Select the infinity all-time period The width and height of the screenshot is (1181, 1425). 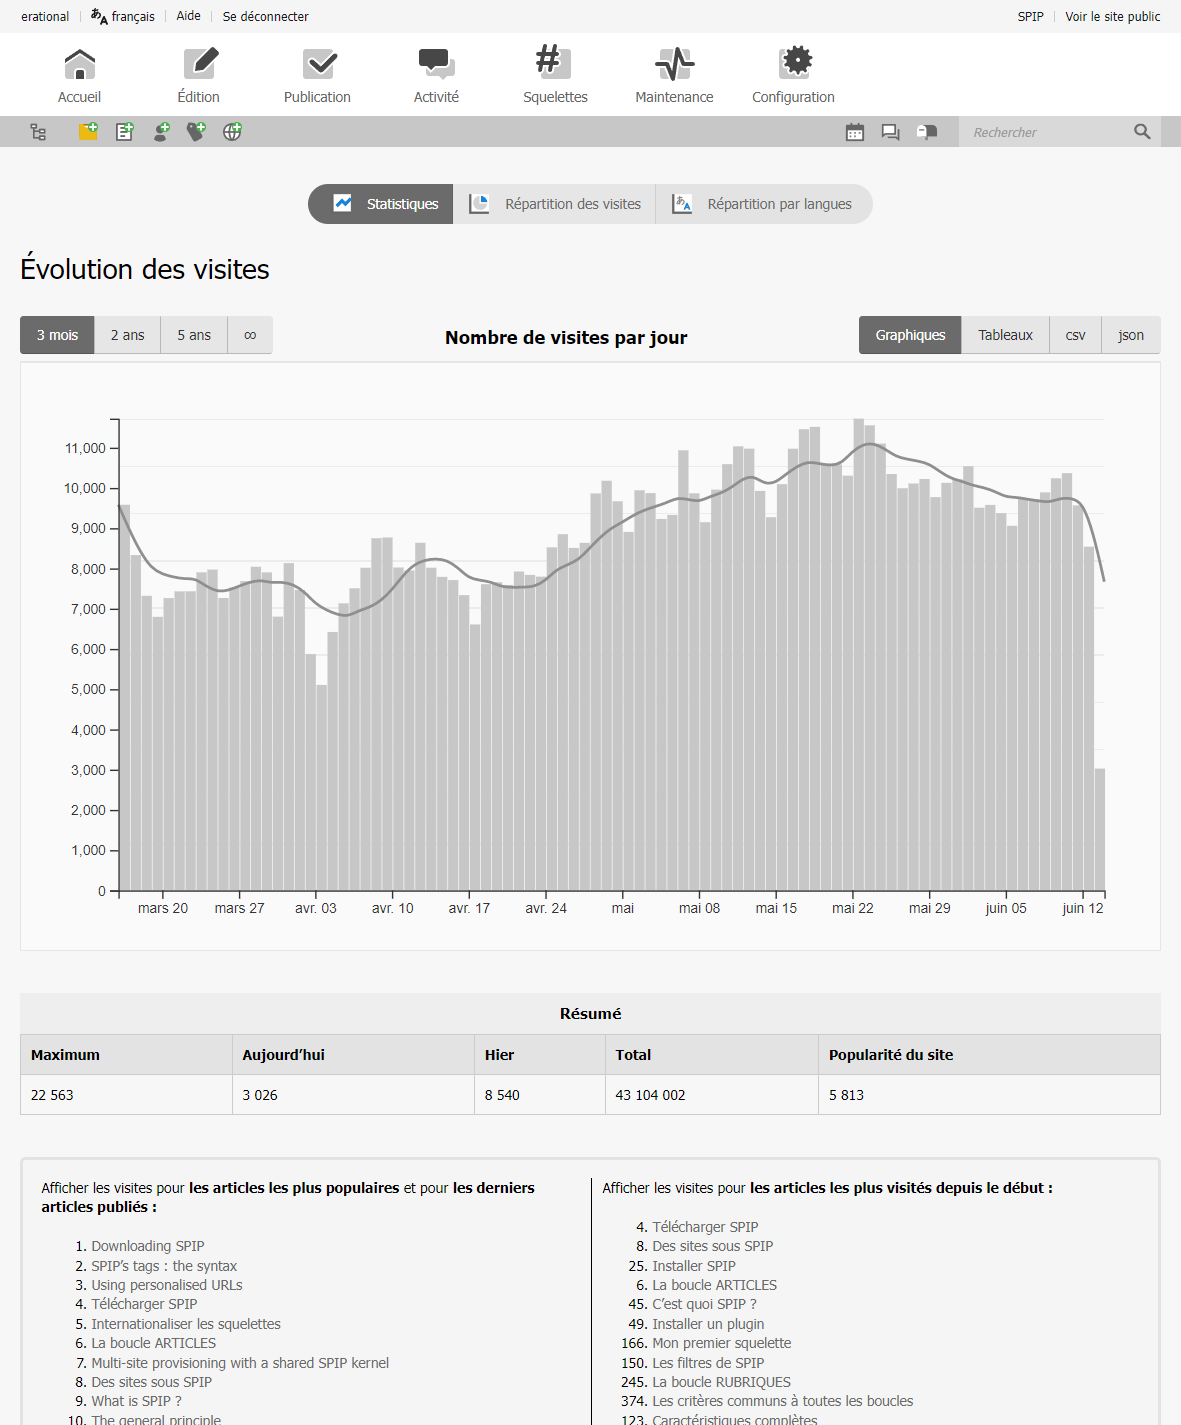[x=250, y=335]
